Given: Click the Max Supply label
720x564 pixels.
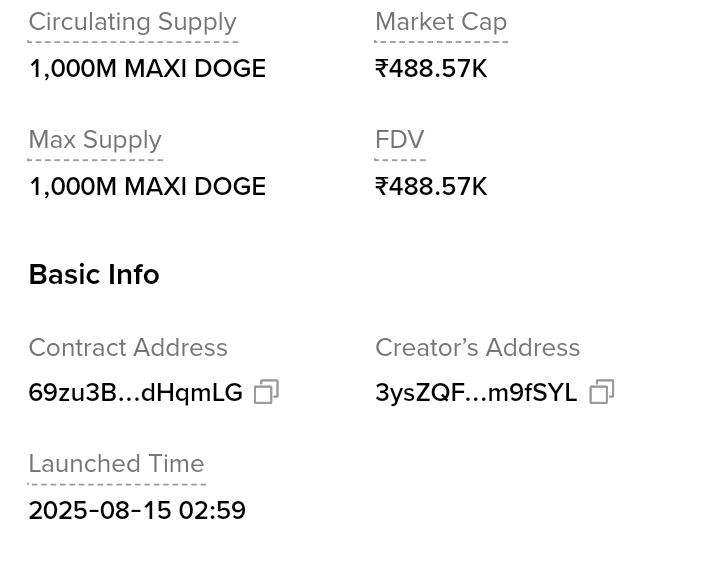Looking at the screenshot, I should click(95, 140).
